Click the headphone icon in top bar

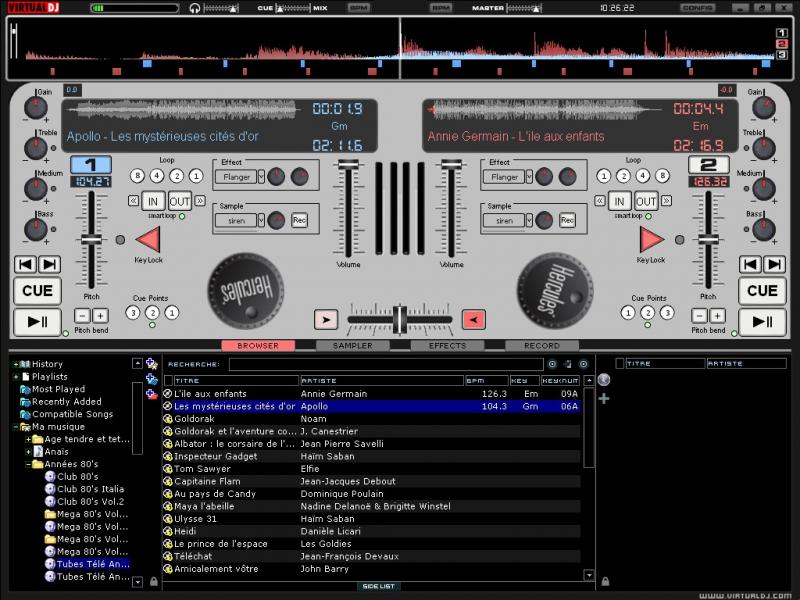point(194,8)
